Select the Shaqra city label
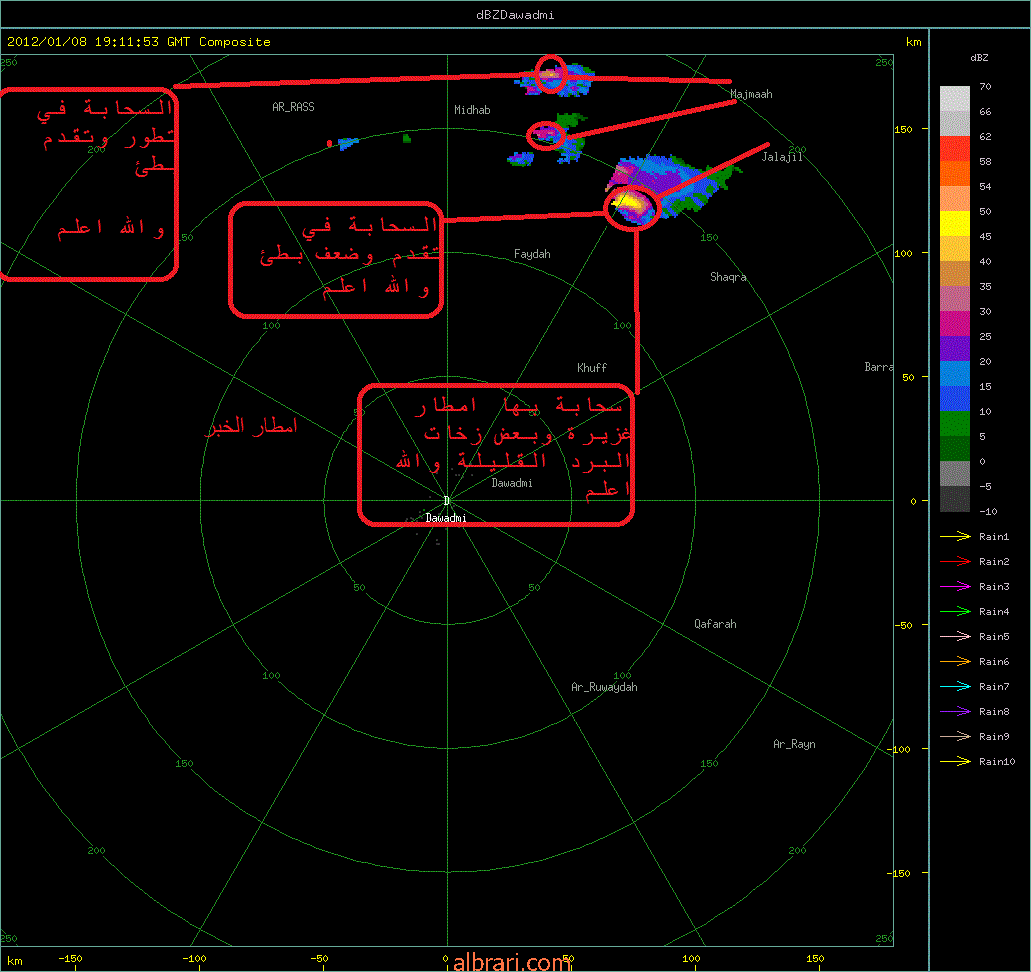The image size is (1031, 972). tap(729, 277)
